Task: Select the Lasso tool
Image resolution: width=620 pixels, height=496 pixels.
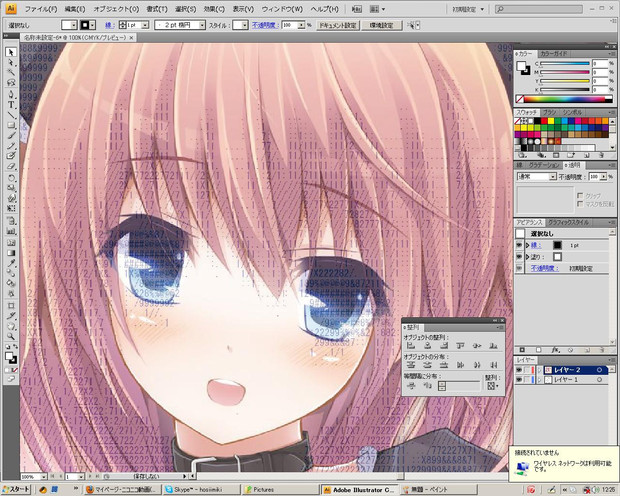Action: 11,83
